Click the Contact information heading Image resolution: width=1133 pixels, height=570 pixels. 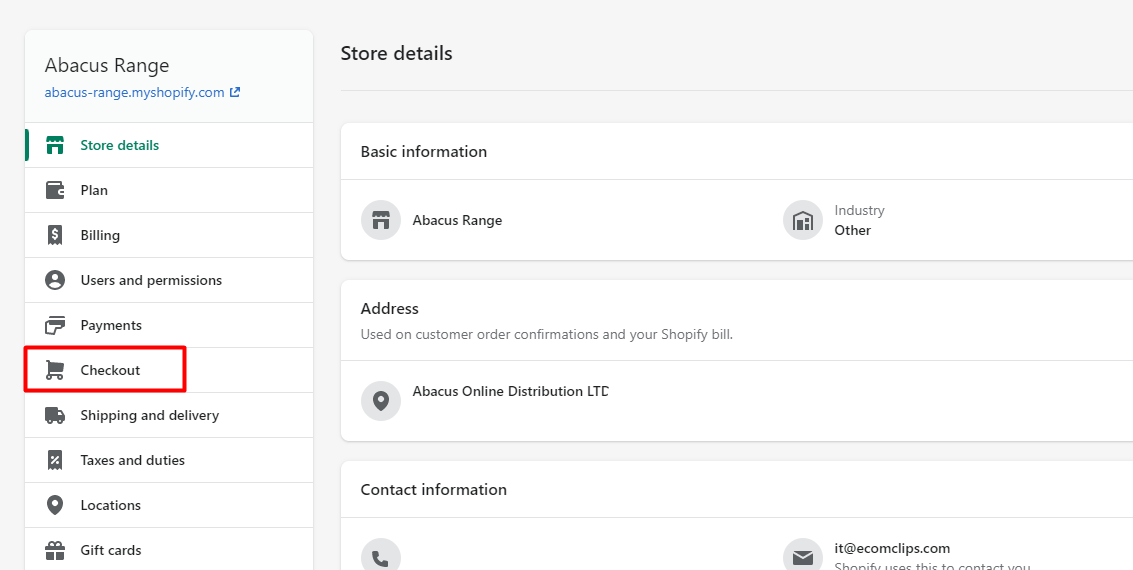point(434,490)
